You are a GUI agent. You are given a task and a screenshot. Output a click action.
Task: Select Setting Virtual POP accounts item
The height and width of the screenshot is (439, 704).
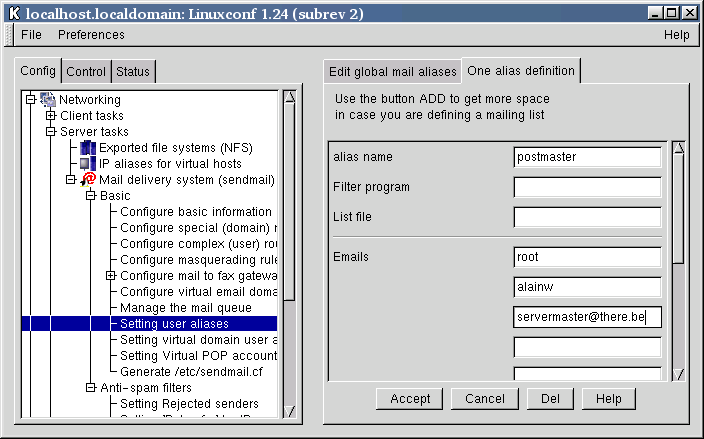pyautogui.click(x=198, y=356)
